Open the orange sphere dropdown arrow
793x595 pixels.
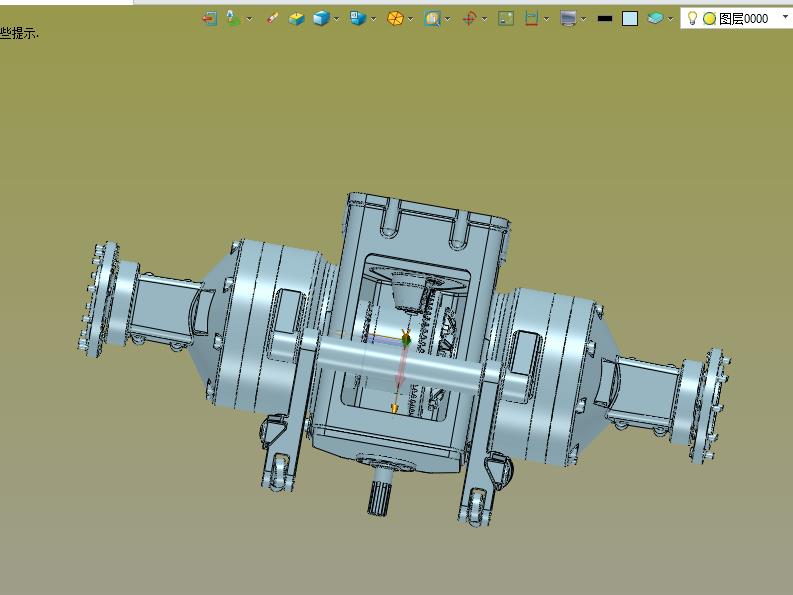410,19
